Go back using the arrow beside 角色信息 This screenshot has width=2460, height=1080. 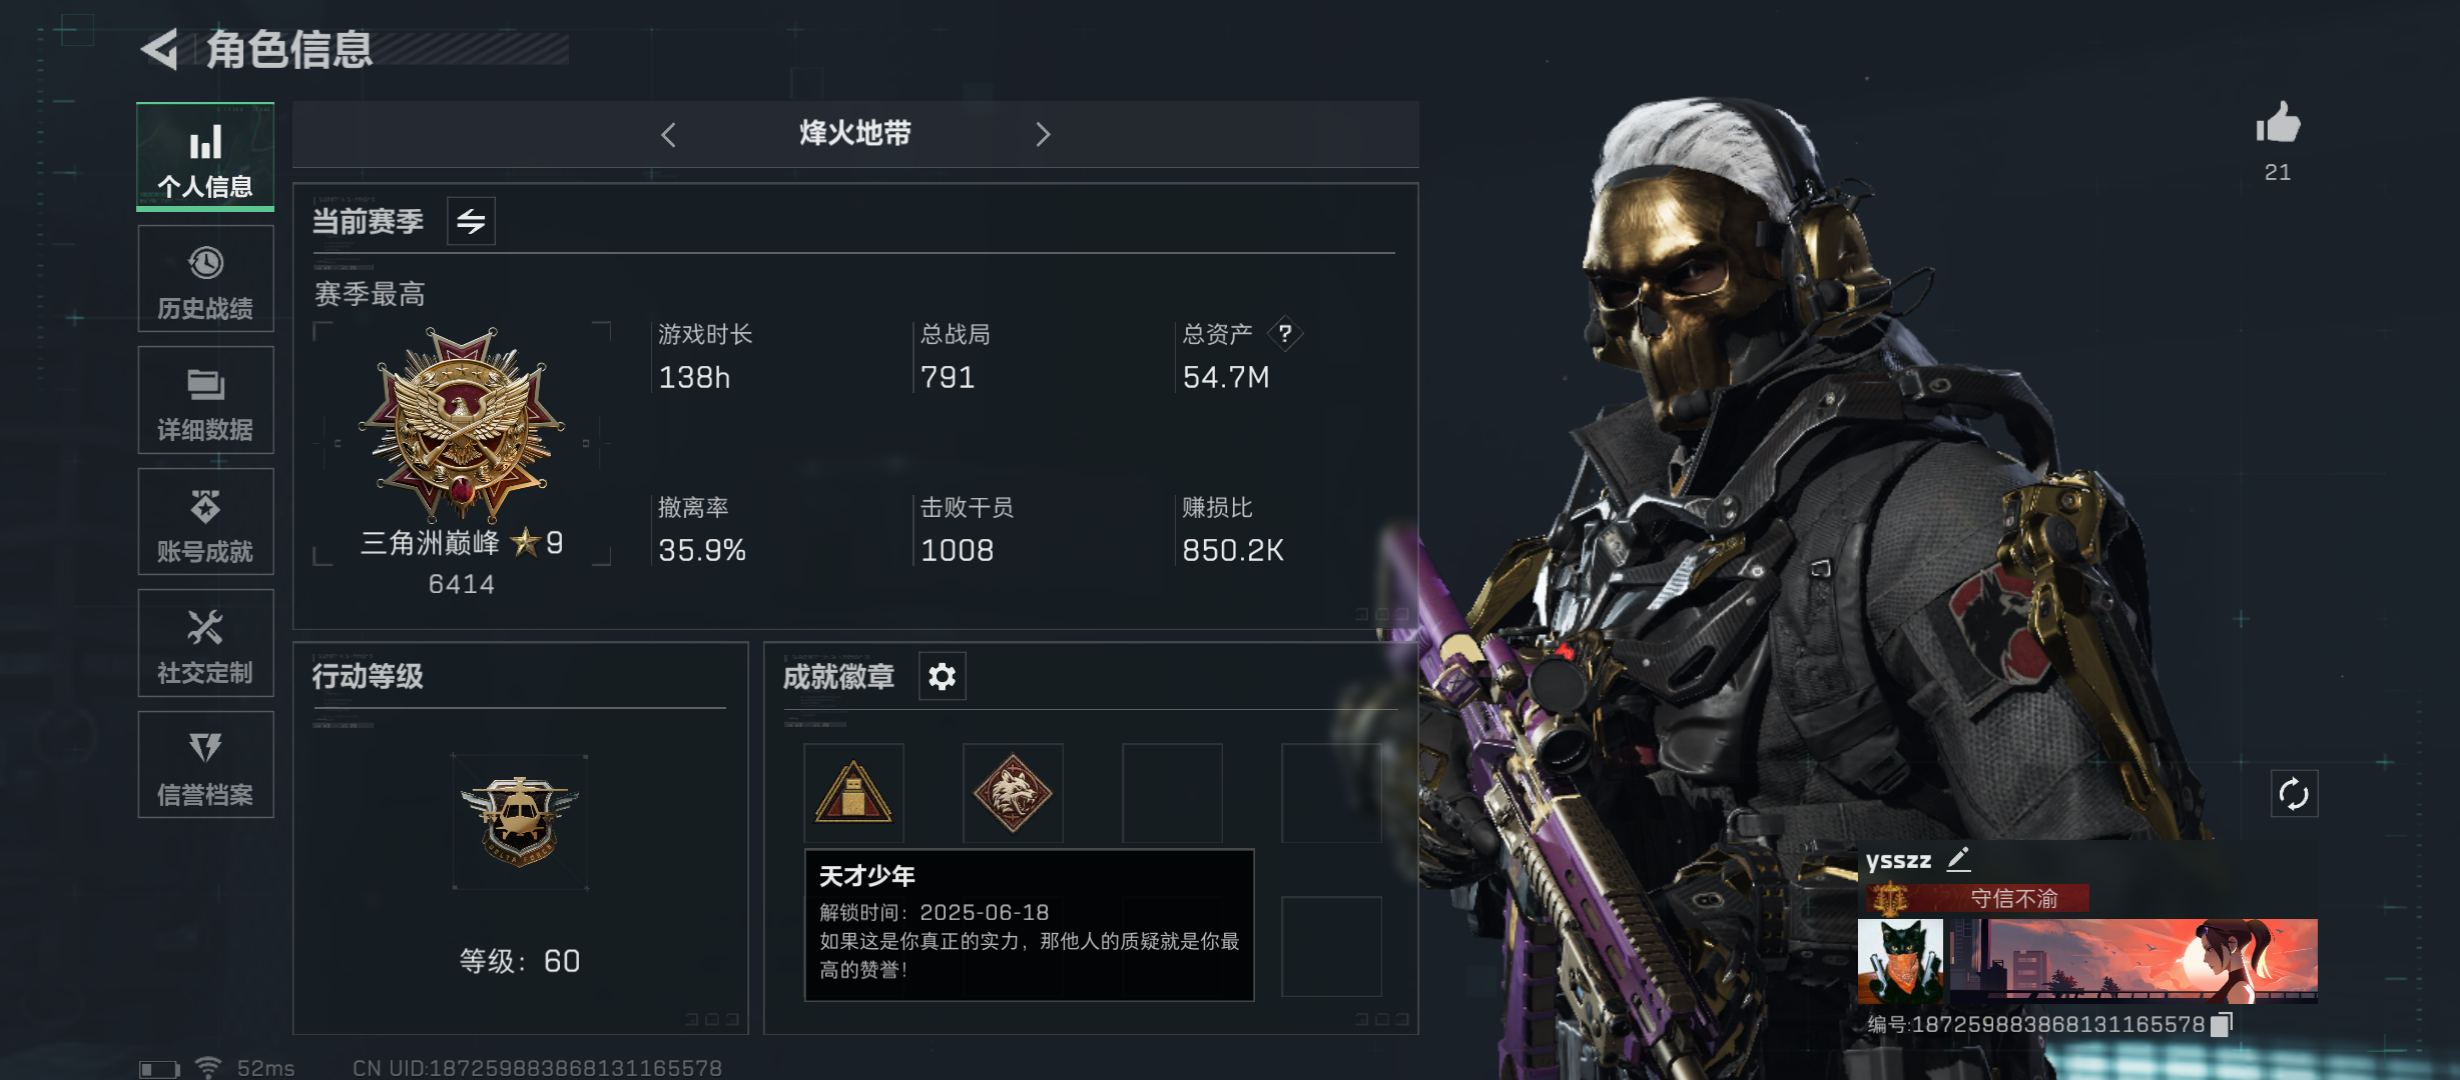pyautogui.click(x=160, y=49)
